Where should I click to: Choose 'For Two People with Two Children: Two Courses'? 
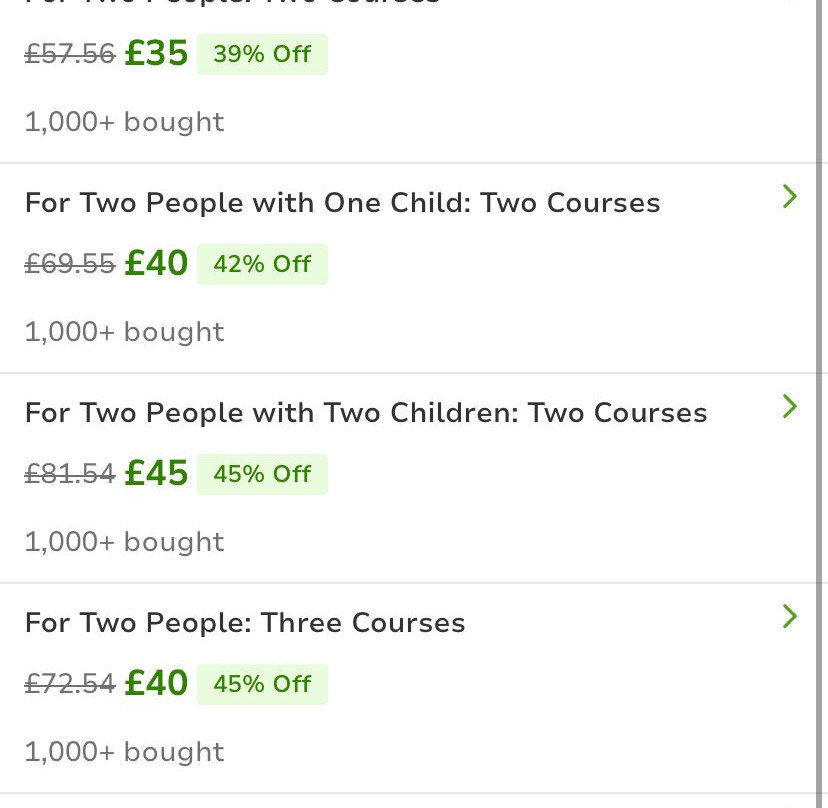pyautogui.click(x=366, y=413)
